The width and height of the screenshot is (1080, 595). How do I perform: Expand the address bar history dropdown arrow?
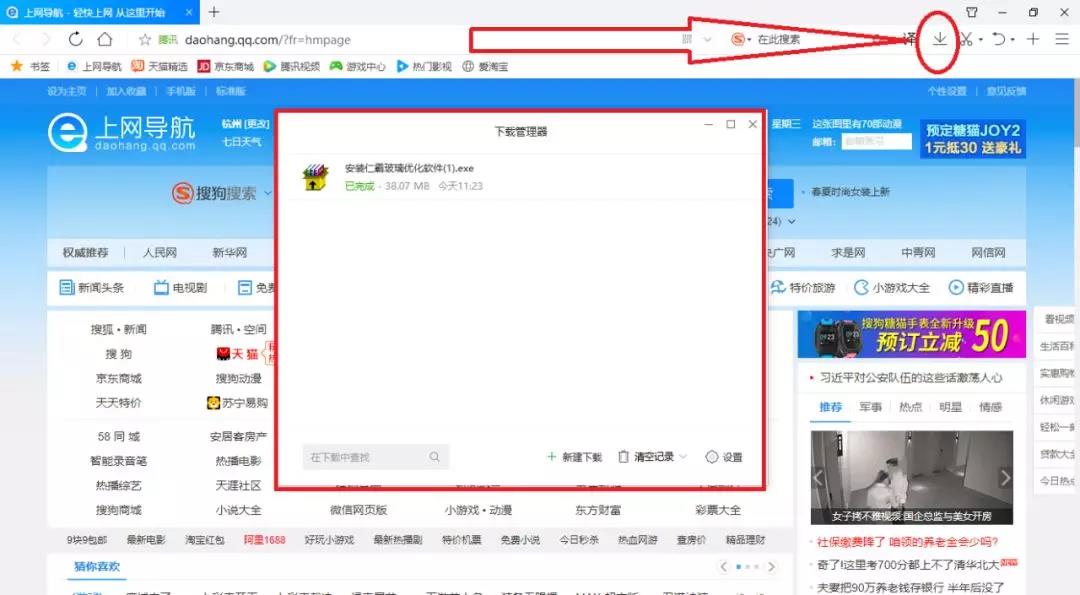point(707,40)
